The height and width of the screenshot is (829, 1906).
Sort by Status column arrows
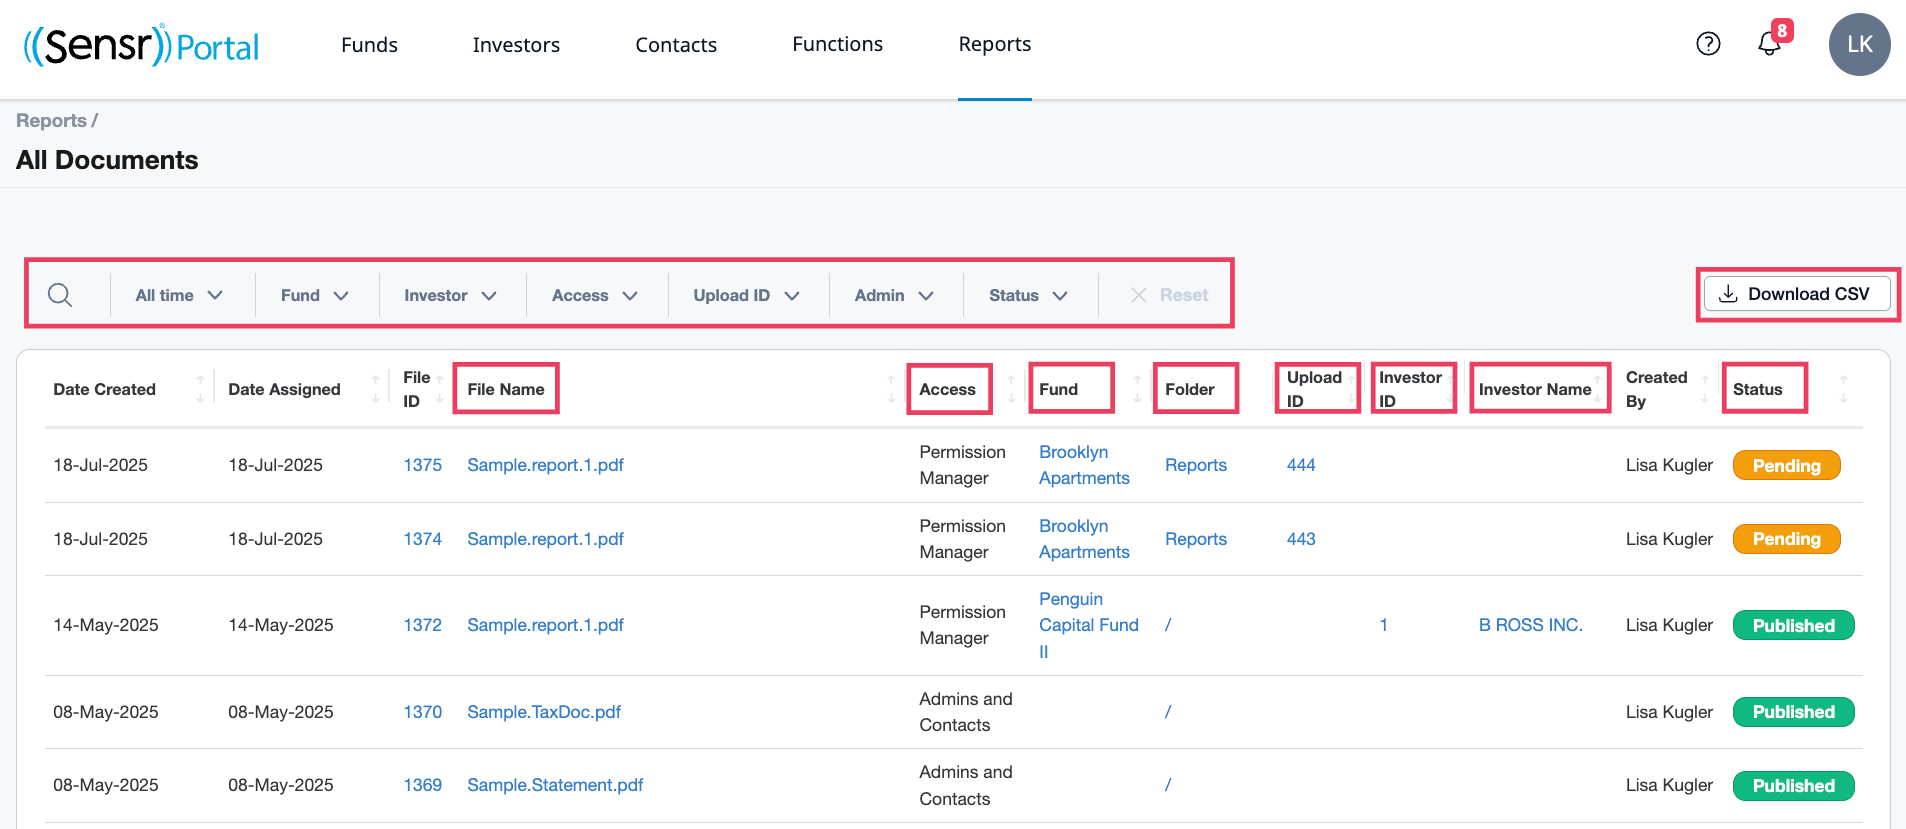click(x=1843, y=389)
